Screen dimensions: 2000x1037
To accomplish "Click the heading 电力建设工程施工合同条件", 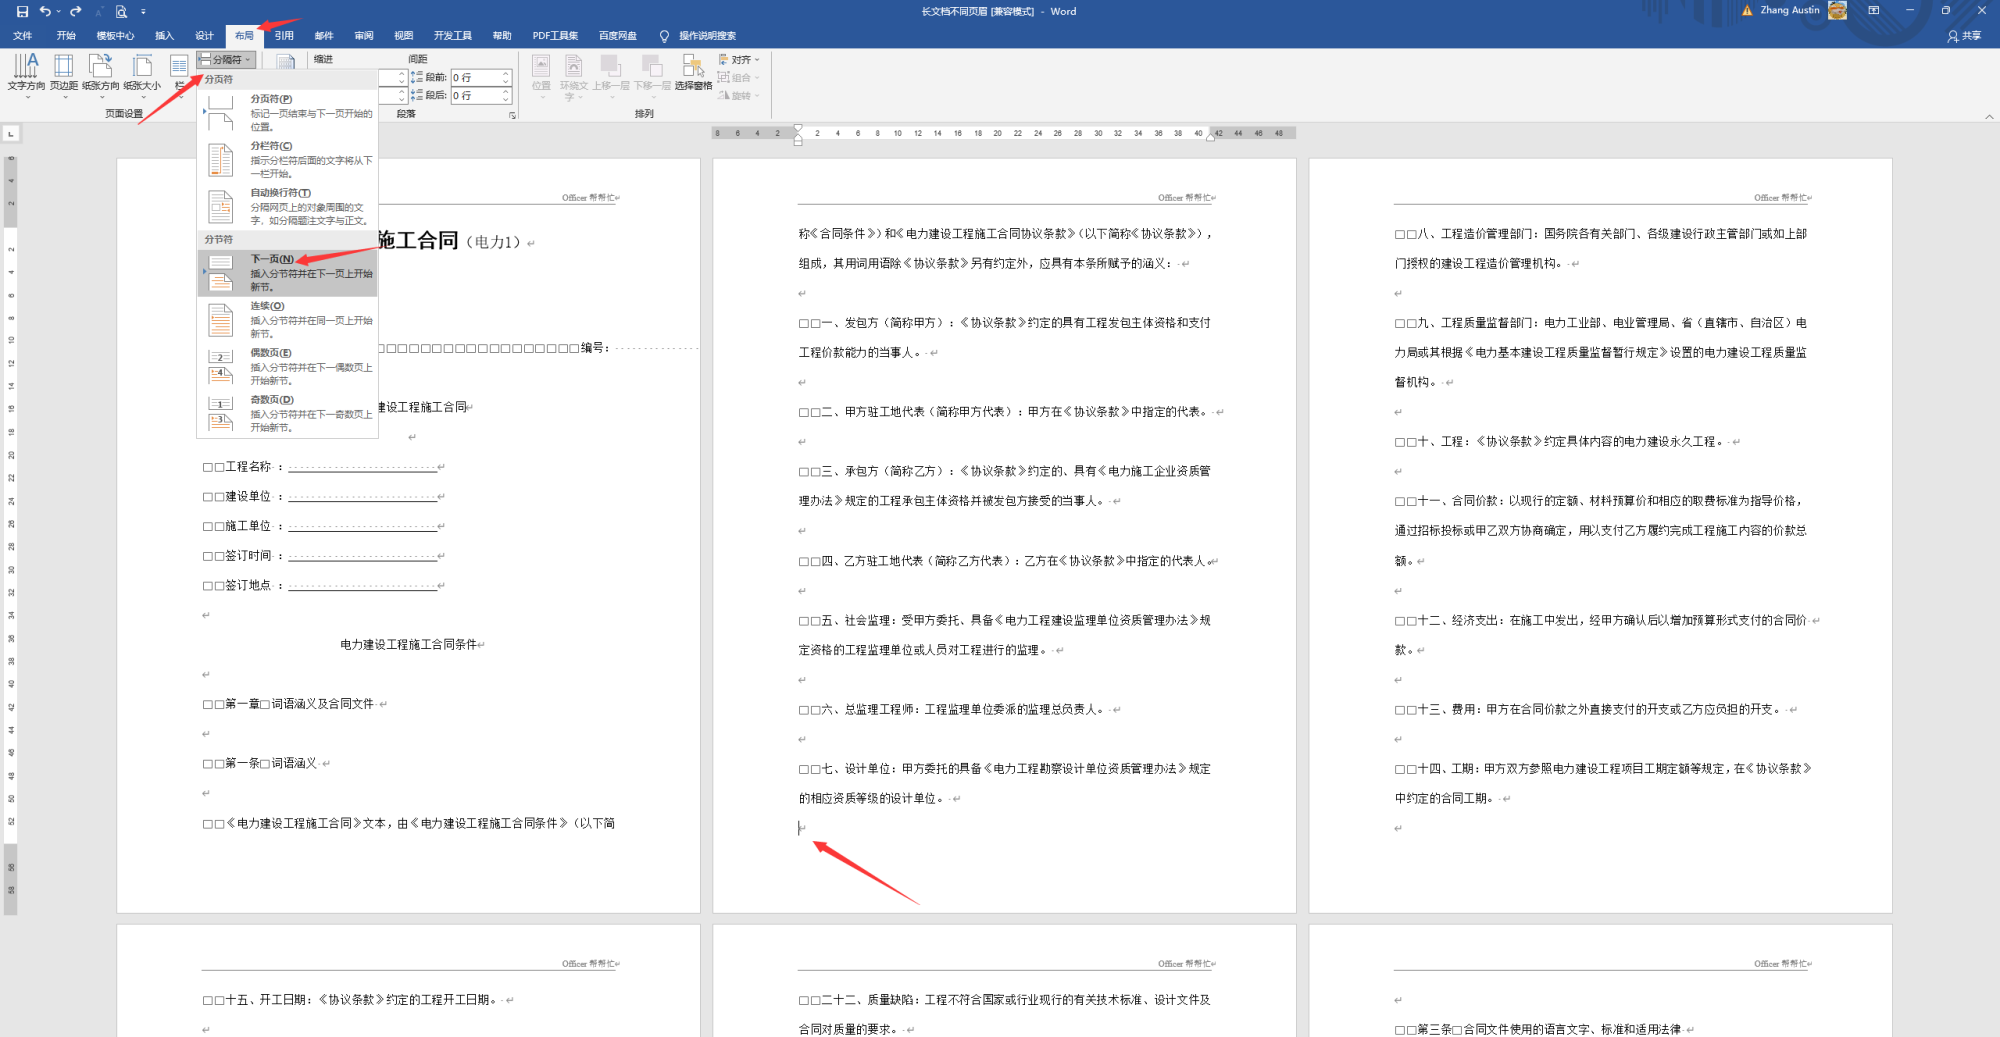I will click(409, 645).
